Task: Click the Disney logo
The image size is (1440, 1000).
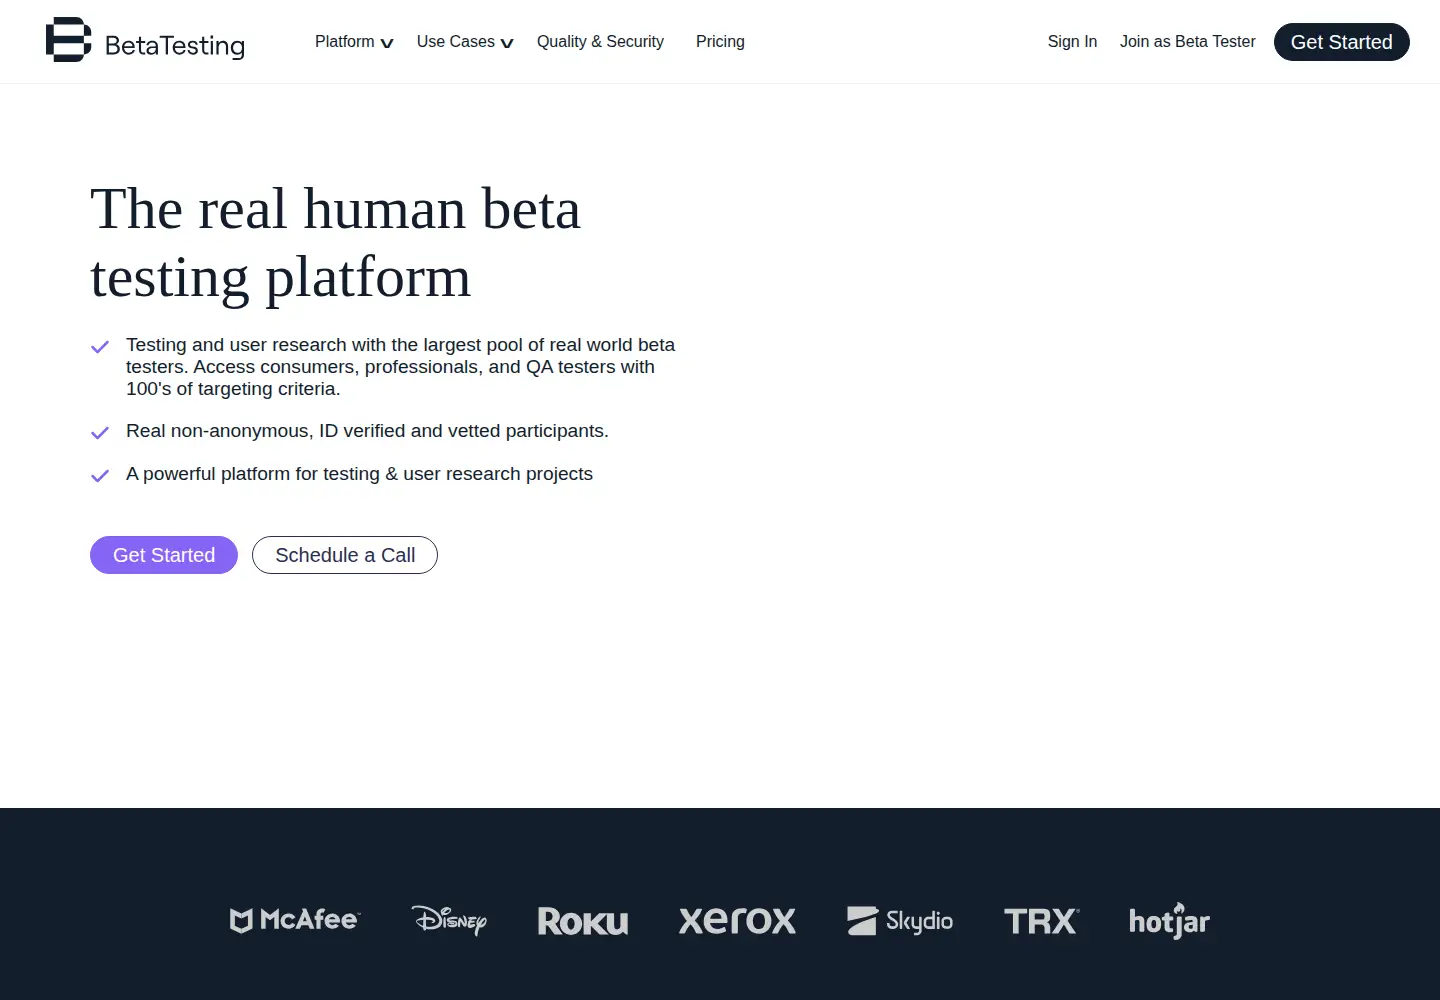Action: [449, 920]
